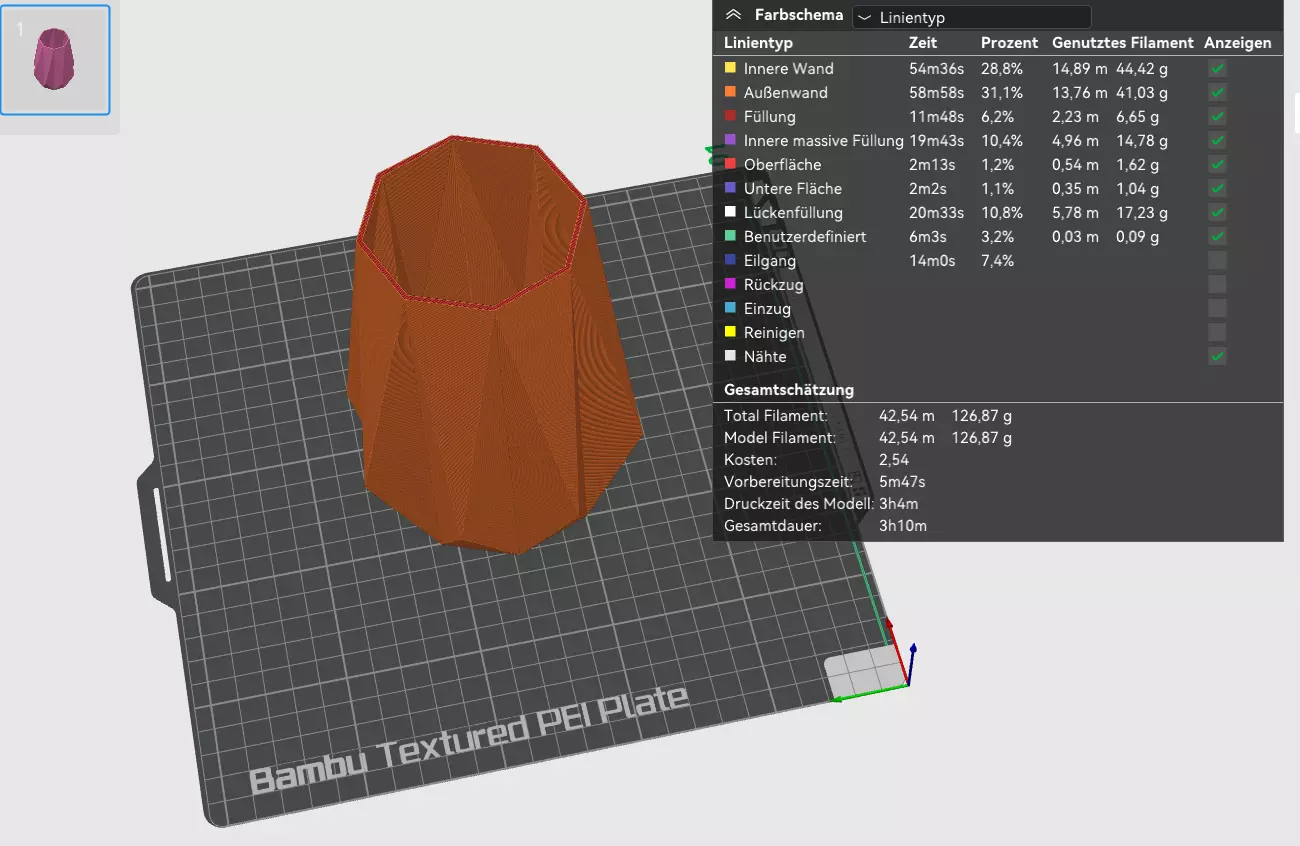
Task: Collapse the Farbschema panel with double chevron
Action: (x=733, y=15)
